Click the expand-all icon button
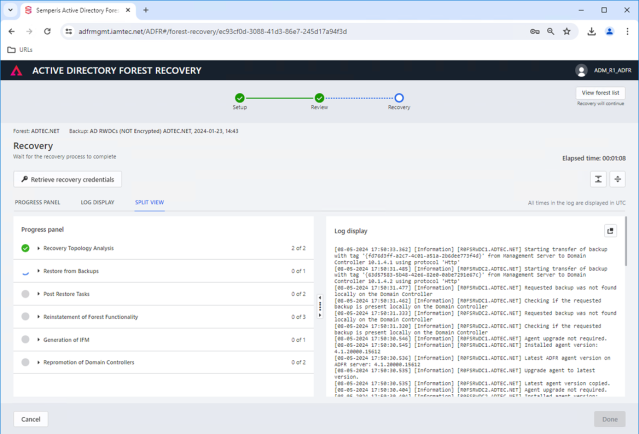This screenshot has height=434, width=639. click(617, 179)
